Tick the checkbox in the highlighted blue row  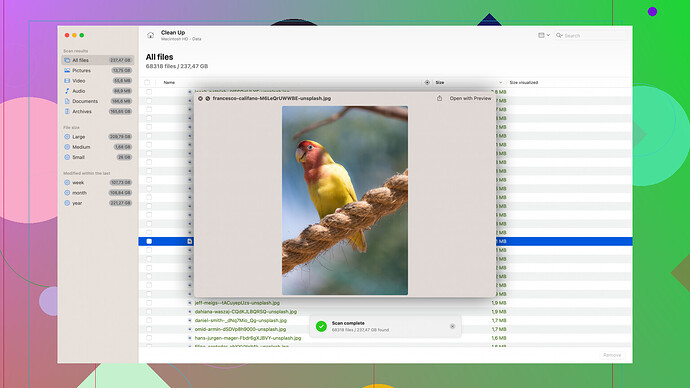(x=149, y=241)
